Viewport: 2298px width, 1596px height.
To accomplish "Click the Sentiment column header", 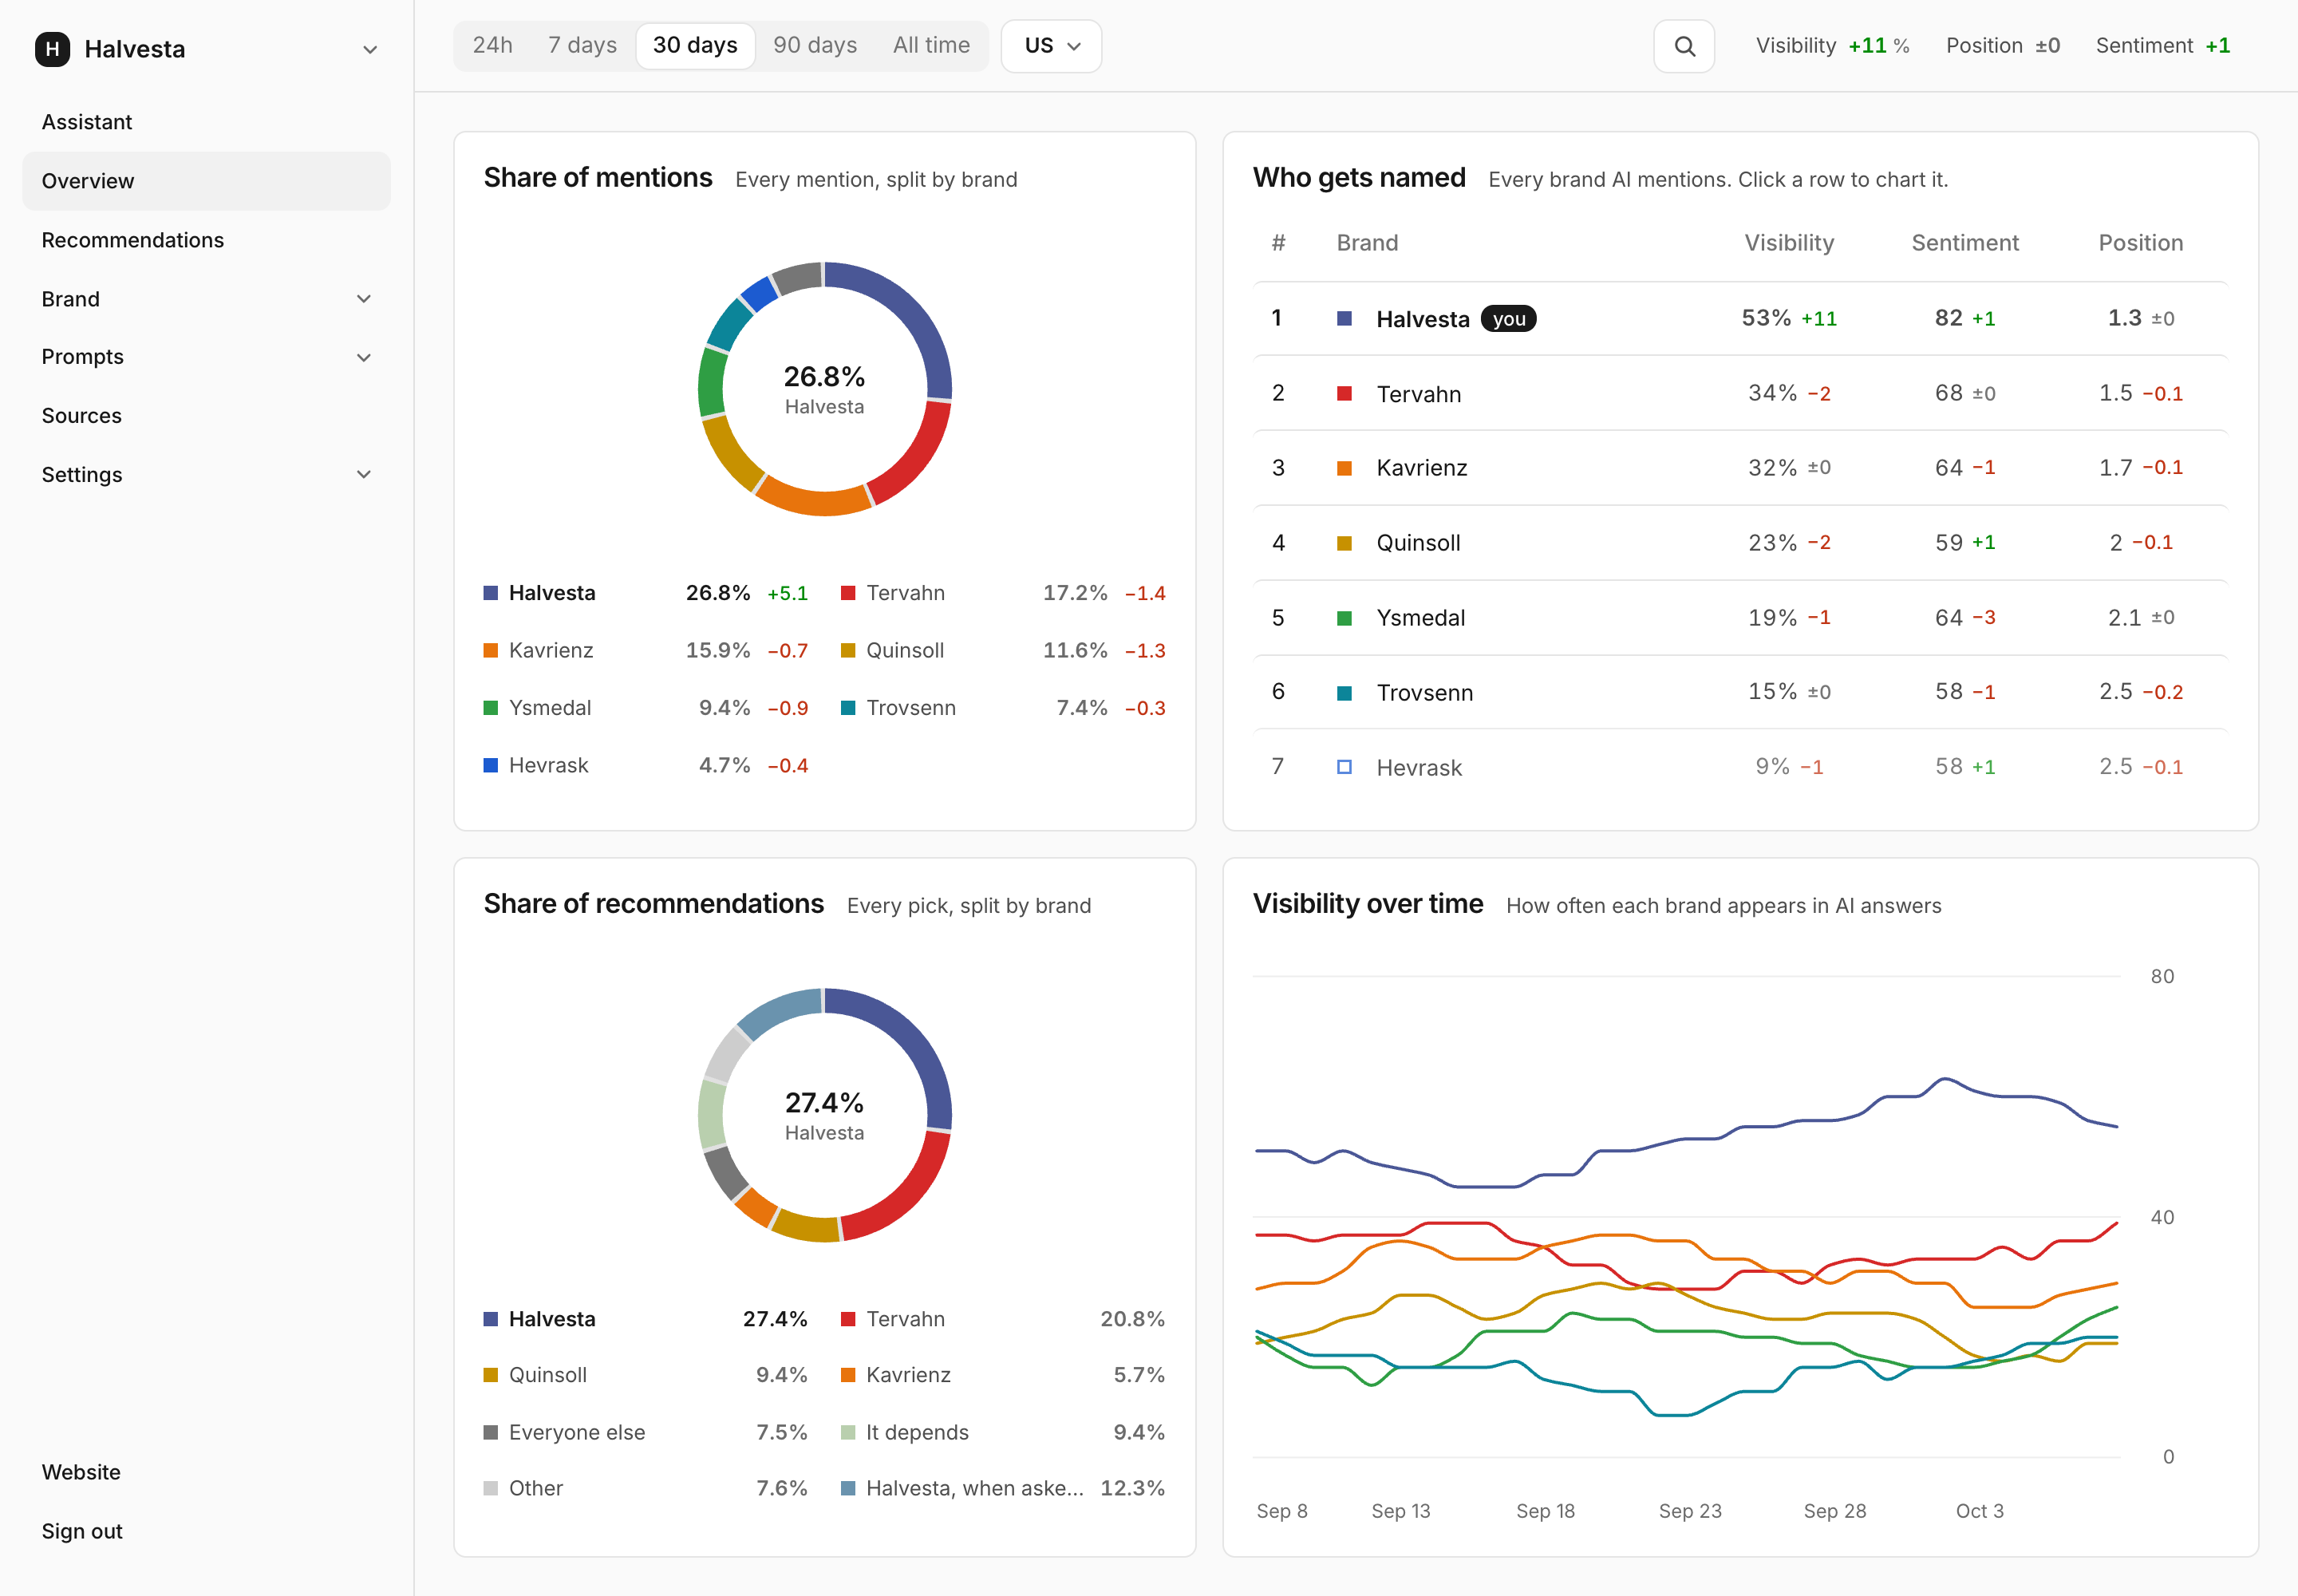I will click(1965, 243).
